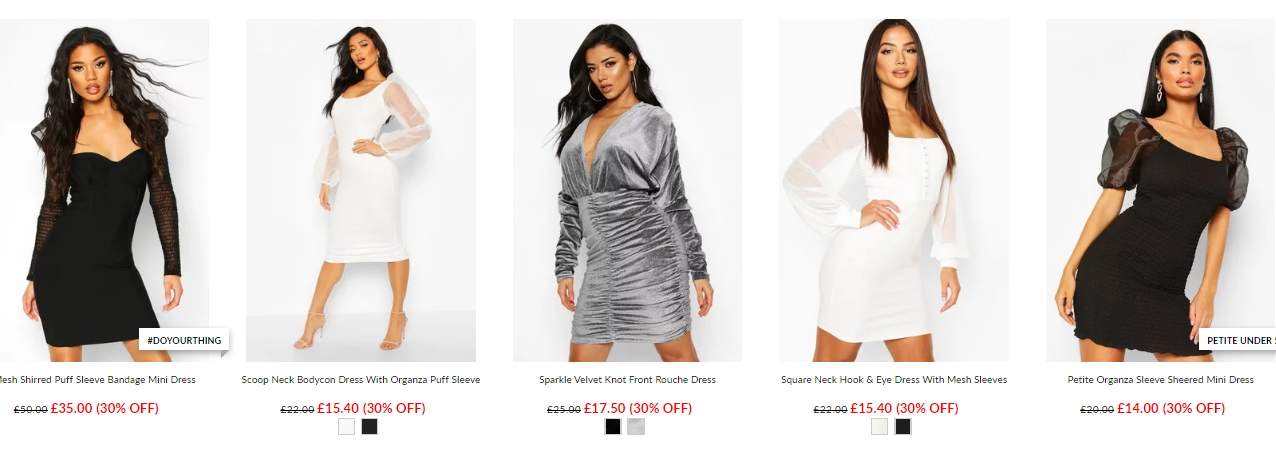Image resolution: width=1276 pixels, height=457 pixels.
Task: View the silver Sparkle Velvet Dress image
Action: [627, 190]
